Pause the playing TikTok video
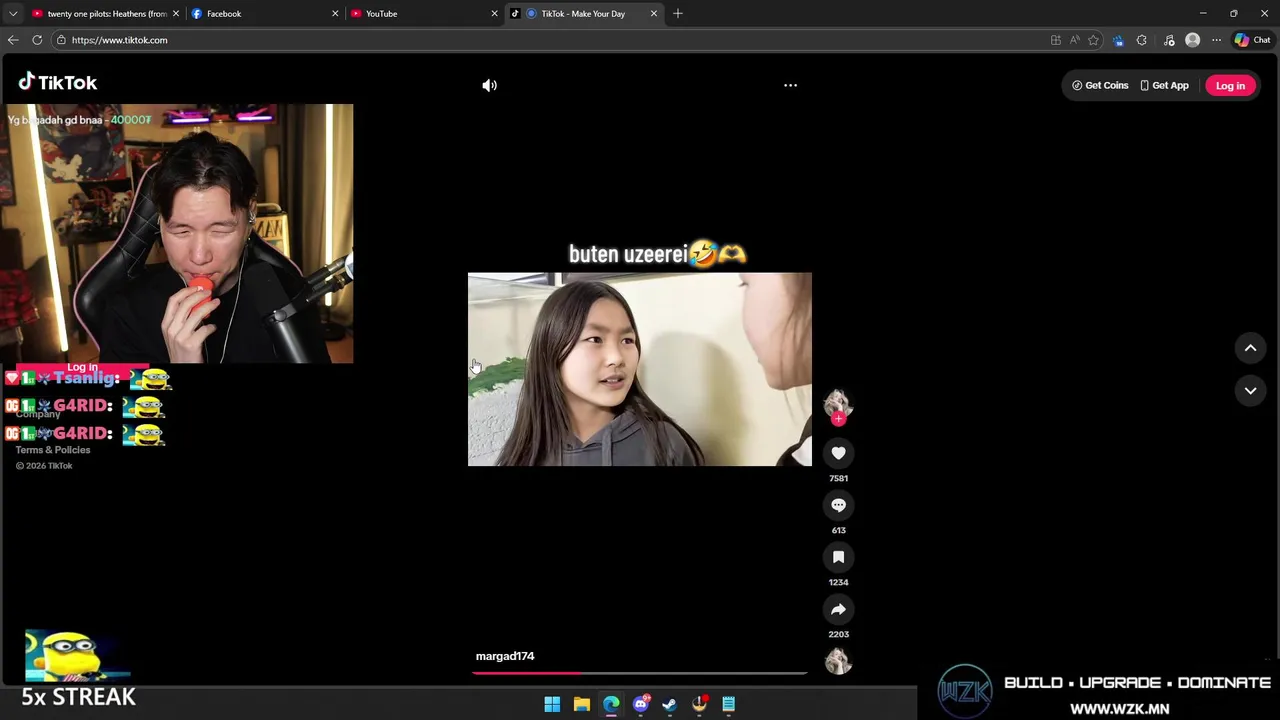1280x720 pixels. click(640, 369)
